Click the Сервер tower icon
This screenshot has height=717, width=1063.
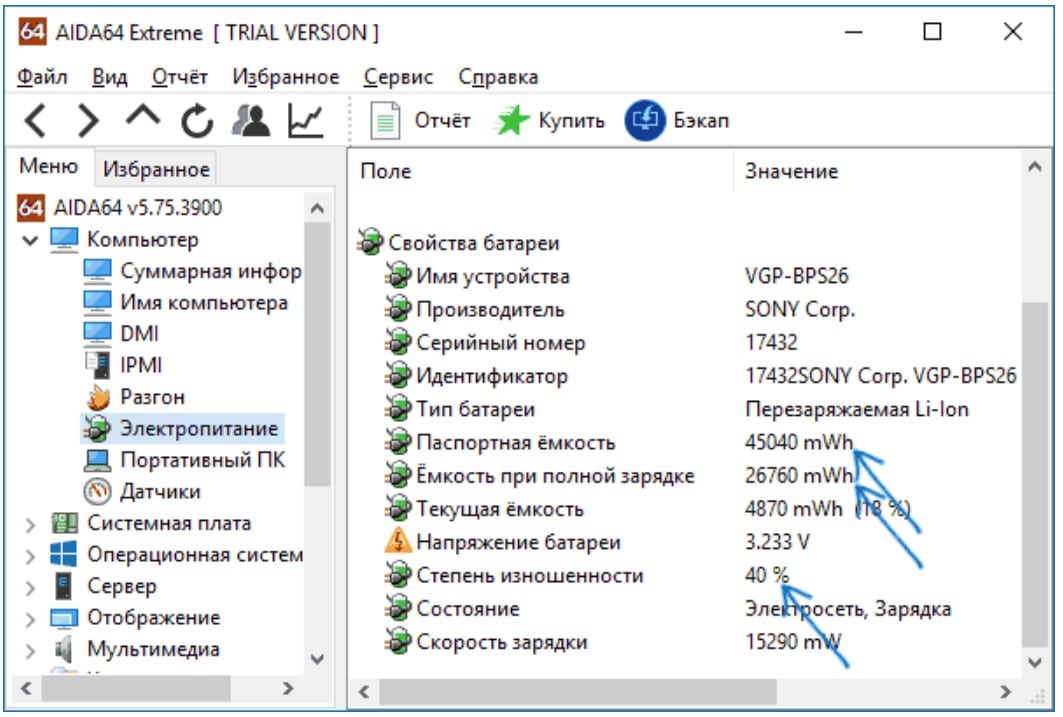64,586
